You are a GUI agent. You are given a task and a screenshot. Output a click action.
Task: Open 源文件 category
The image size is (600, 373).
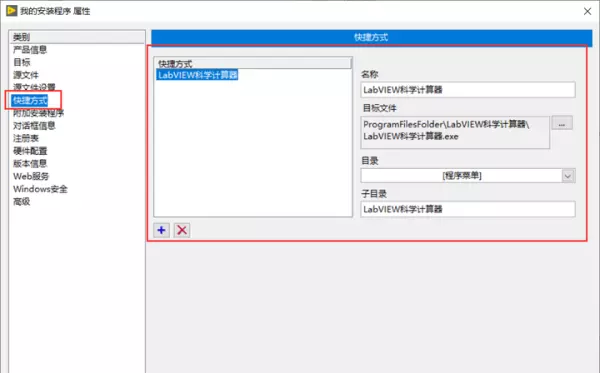point(26,75)
